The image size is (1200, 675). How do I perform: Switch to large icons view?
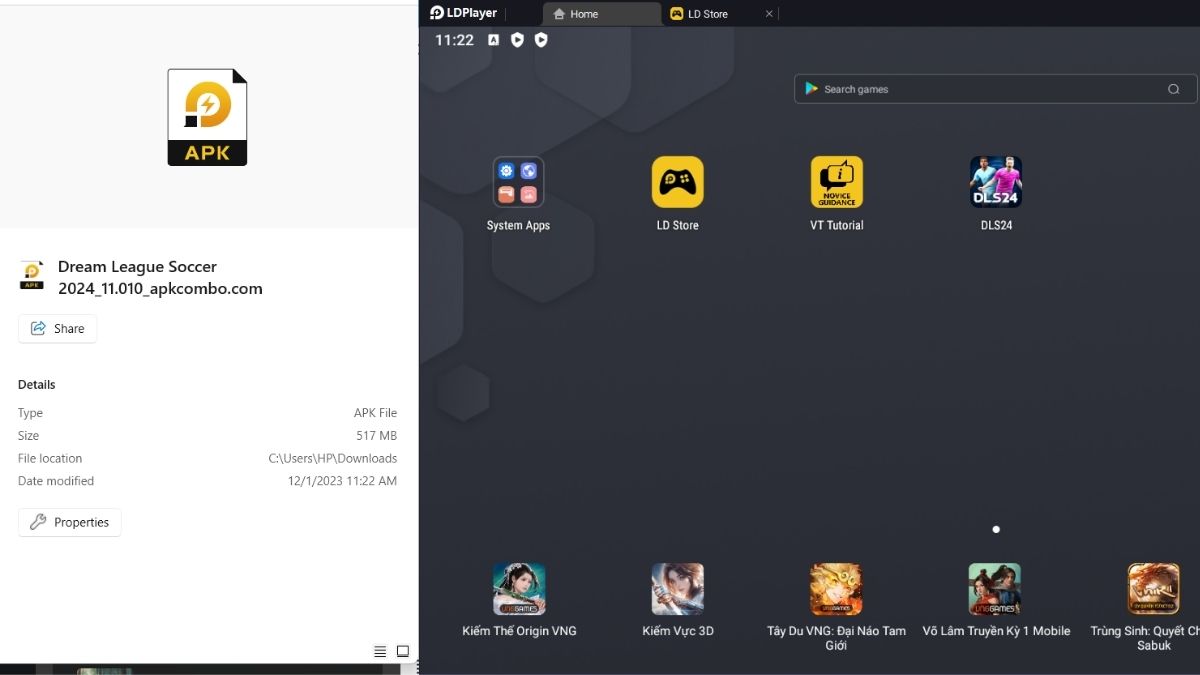pyautogui.click(x=403, y=651)
